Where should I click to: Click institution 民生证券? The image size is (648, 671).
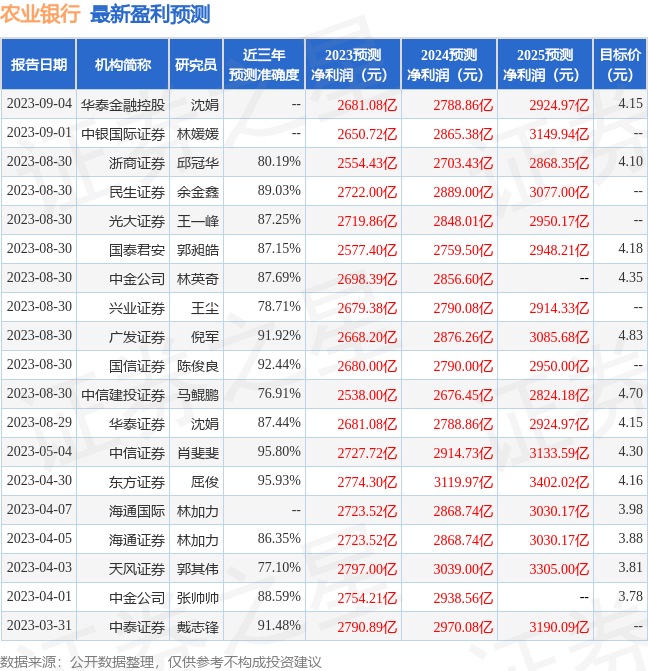pyautogui.click(x=137, y=192)
